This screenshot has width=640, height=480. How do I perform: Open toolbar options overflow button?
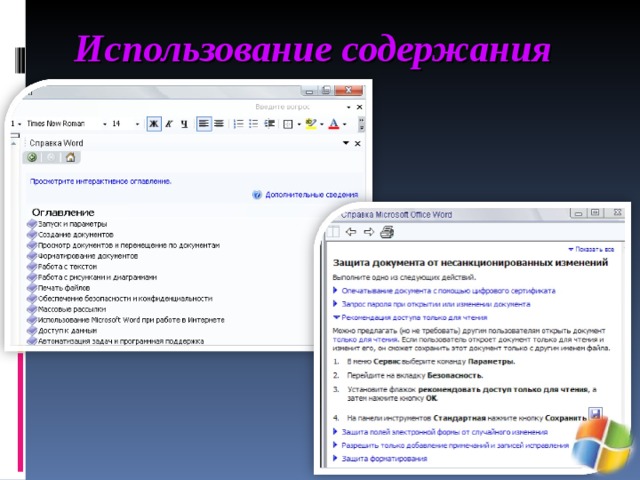point(361,124)
